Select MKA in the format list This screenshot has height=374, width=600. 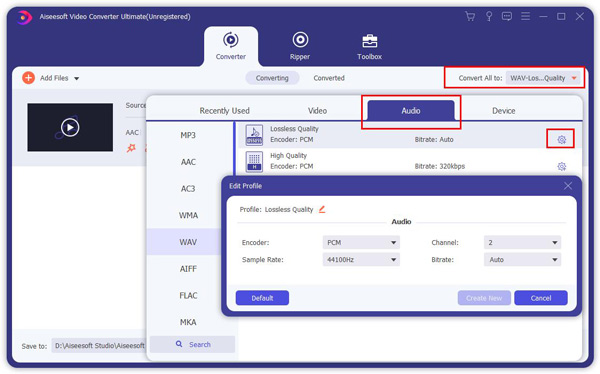pos(188,322)
